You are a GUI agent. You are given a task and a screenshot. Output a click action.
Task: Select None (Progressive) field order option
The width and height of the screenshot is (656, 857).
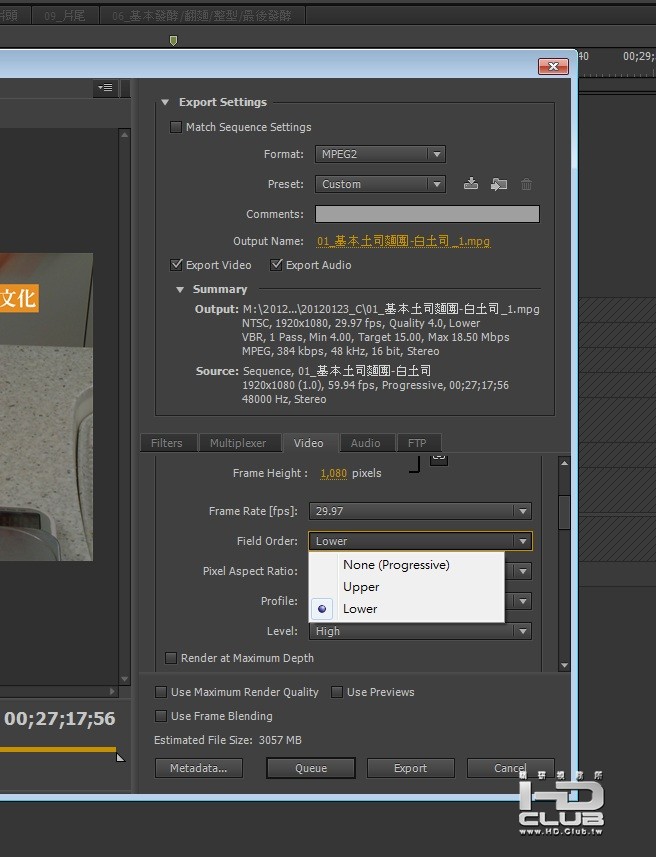tap(396, 565)
